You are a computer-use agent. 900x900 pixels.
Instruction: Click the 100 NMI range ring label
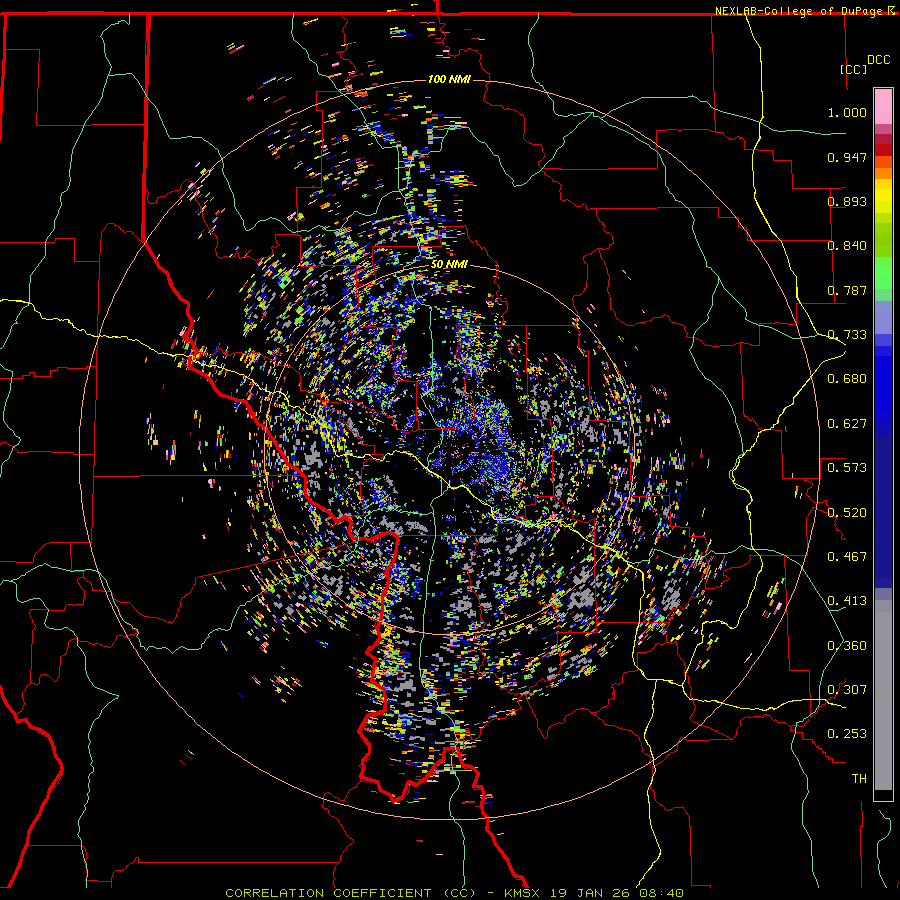coord(449,79)
